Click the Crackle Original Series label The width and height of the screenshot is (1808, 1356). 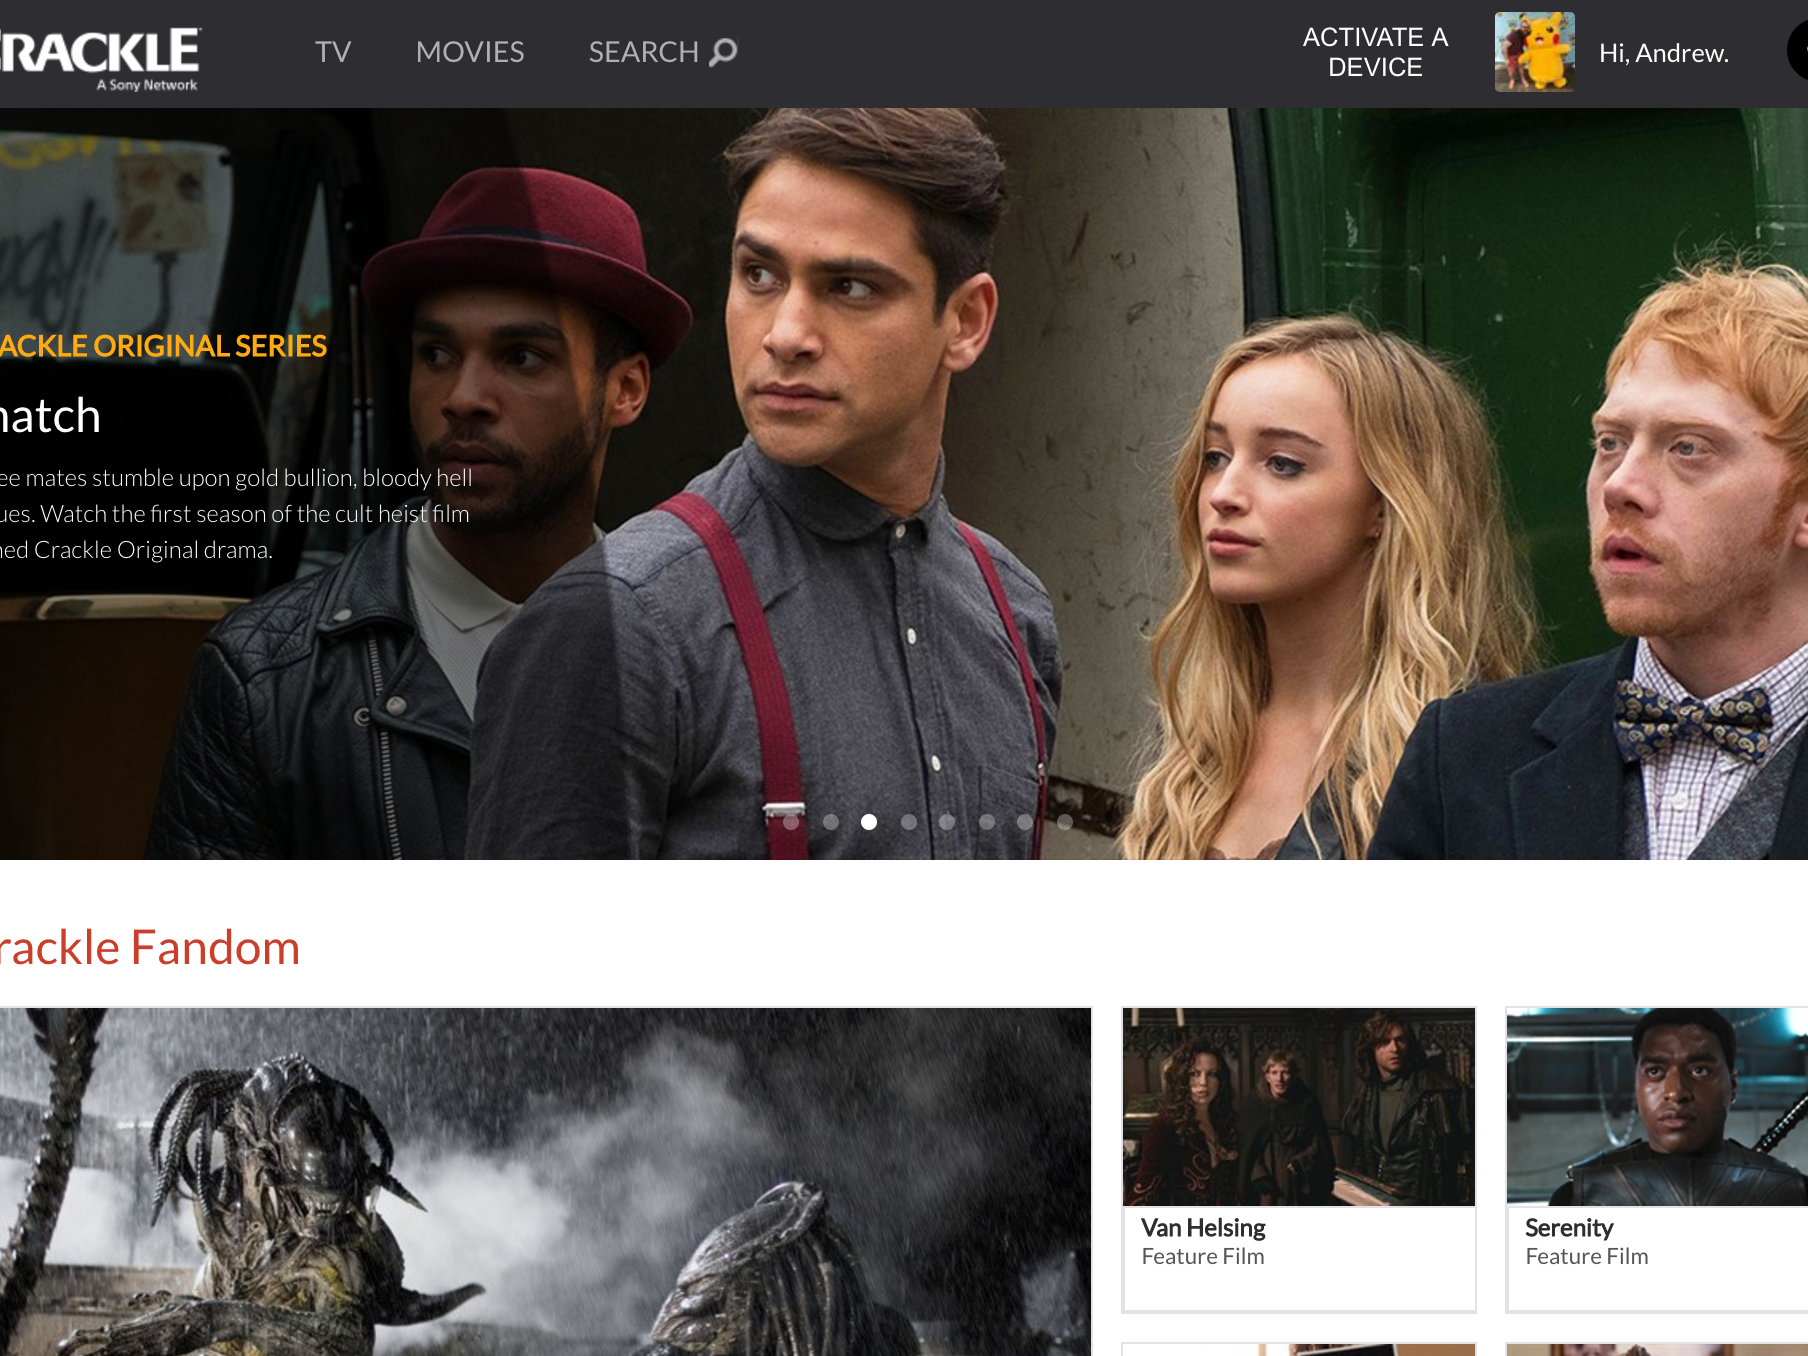tap(163, 346)
